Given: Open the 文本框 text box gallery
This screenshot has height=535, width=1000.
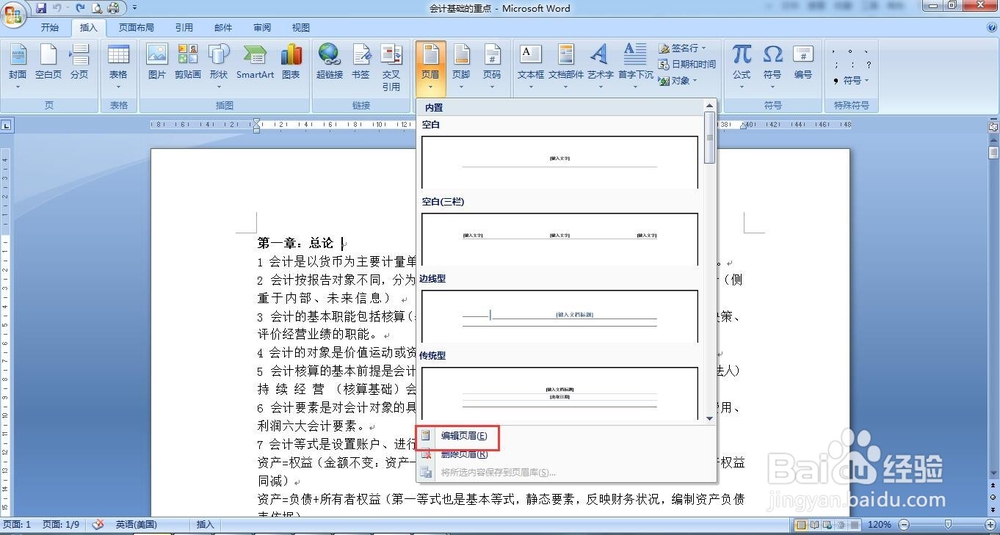Looking at the screenshot, I should coord(531,66).
